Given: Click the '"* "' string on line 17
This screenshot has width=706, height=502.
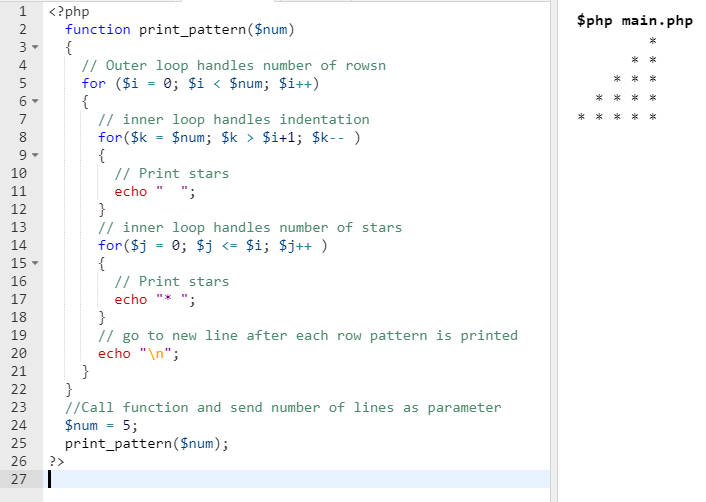Looking at the screenshot, I should pos(172,299).
